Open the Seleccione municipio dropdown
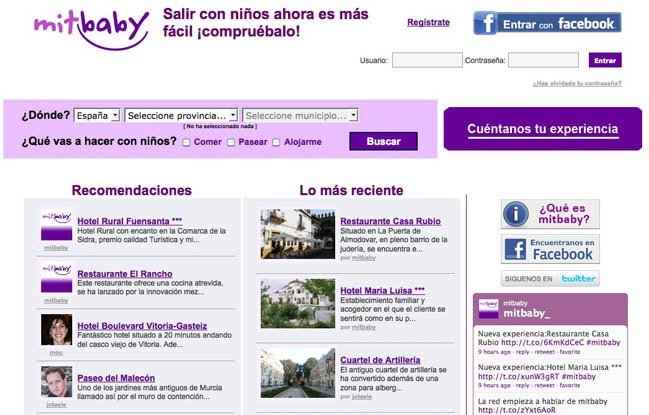 [x=299, y=115]
